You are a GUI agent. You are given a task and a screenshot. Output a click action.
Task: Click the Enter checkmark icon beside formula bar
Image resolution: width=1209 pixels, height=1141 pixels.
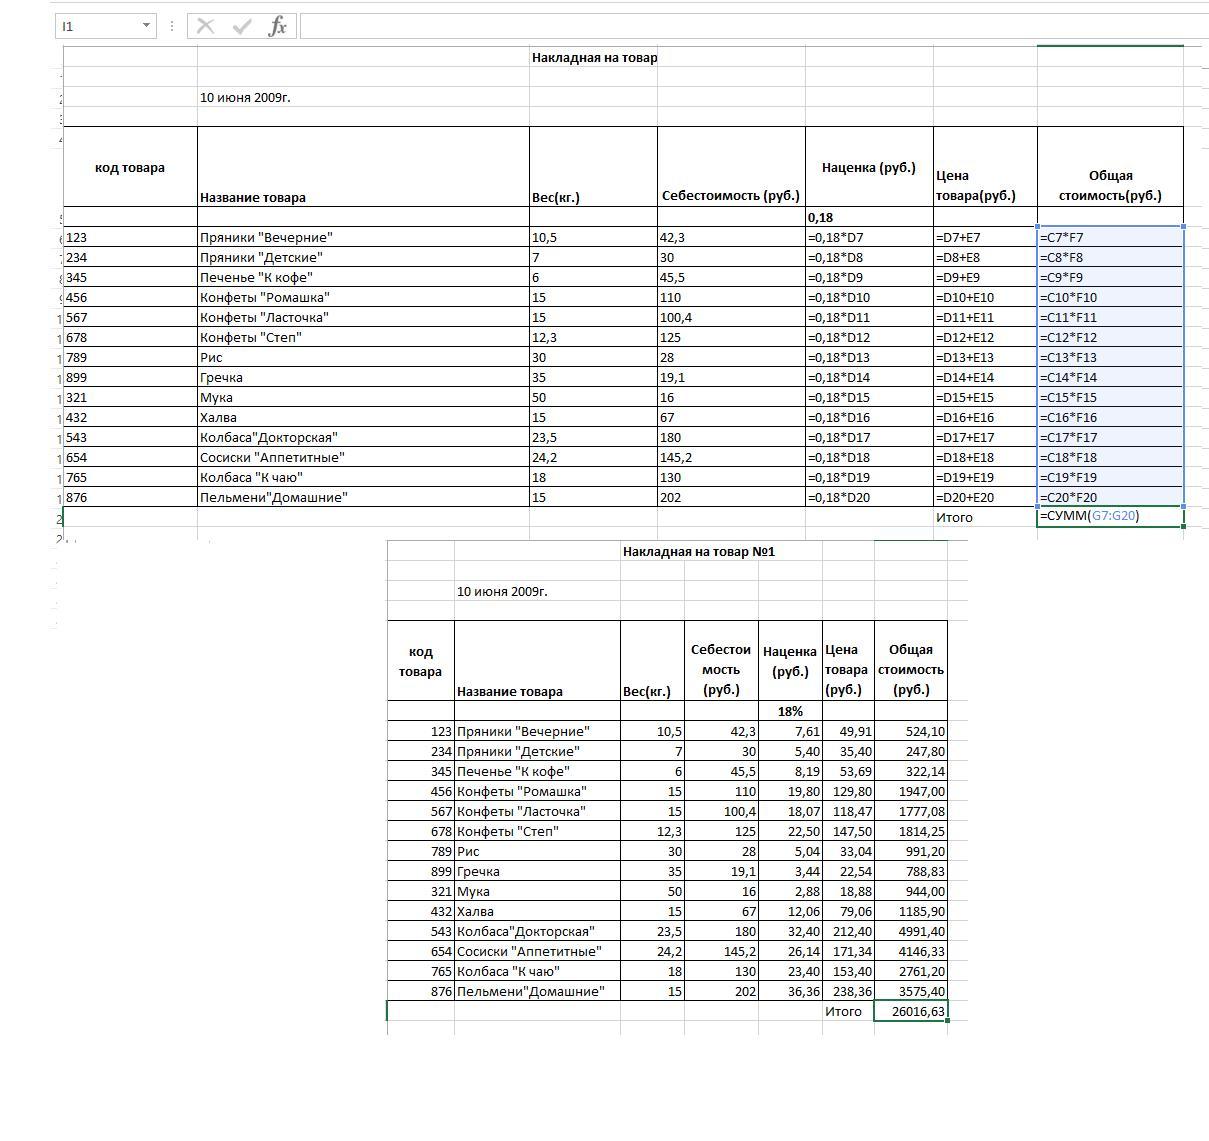pos(242,26)
